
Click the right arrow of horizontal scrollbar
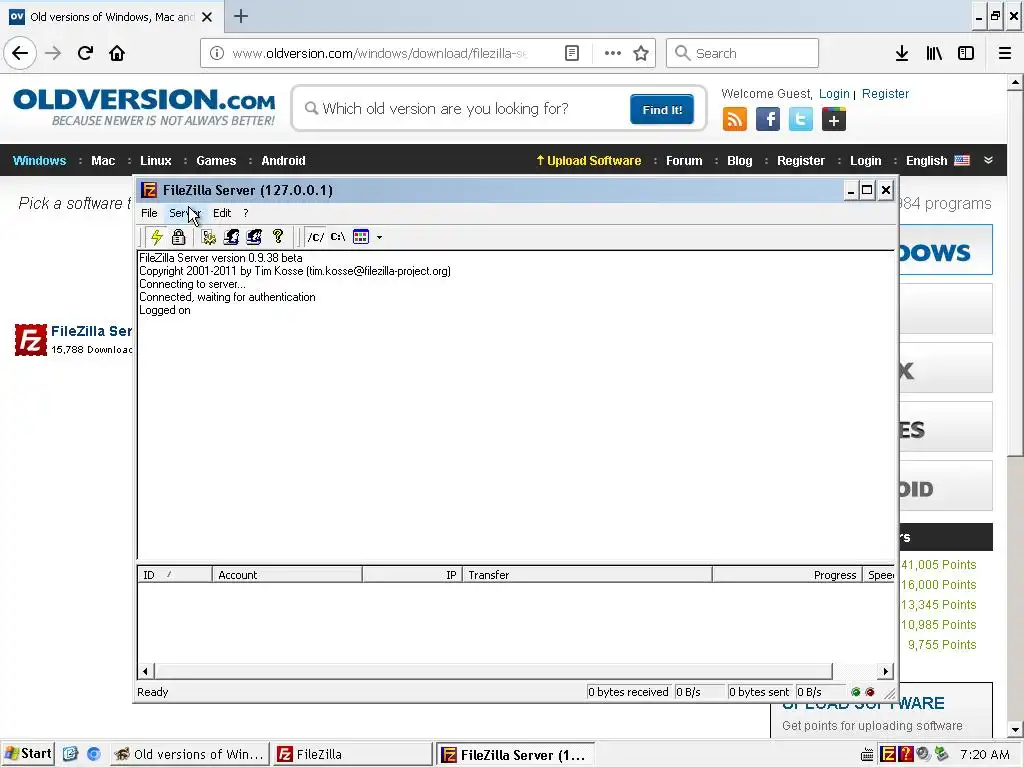click(x=886, y=671)
